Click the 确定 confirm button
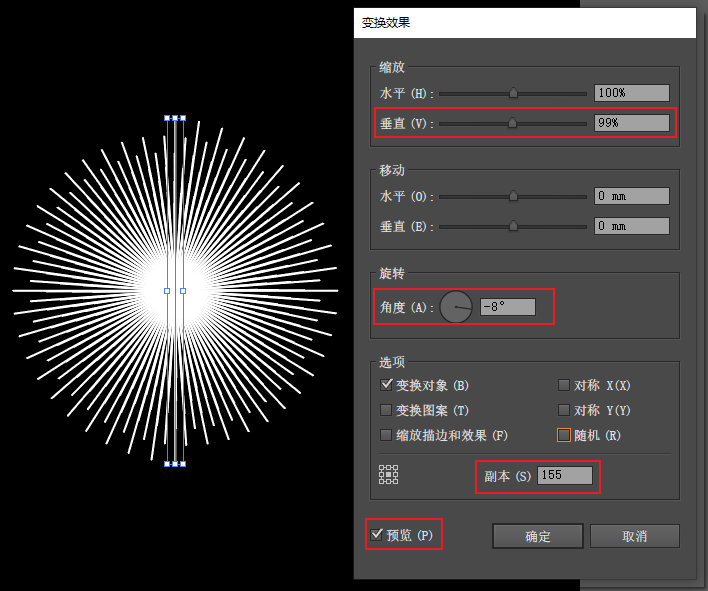The width and height of the screenshot is (708, 591). 538,536
